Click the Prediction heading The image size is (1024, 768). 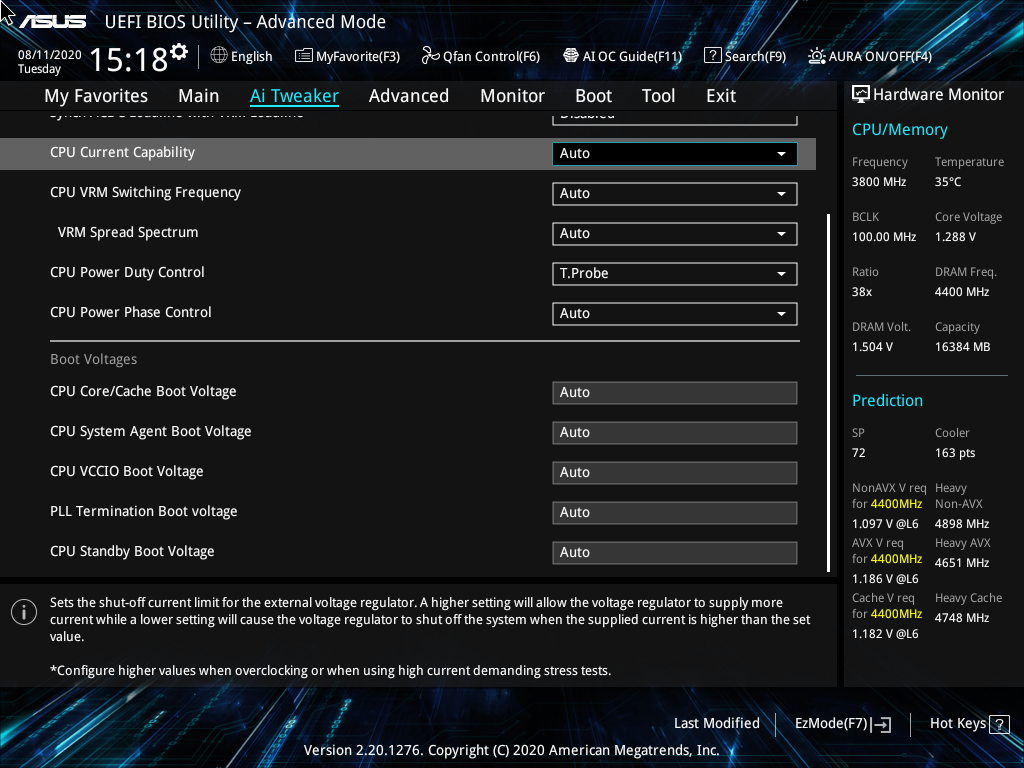pos(887,400)
